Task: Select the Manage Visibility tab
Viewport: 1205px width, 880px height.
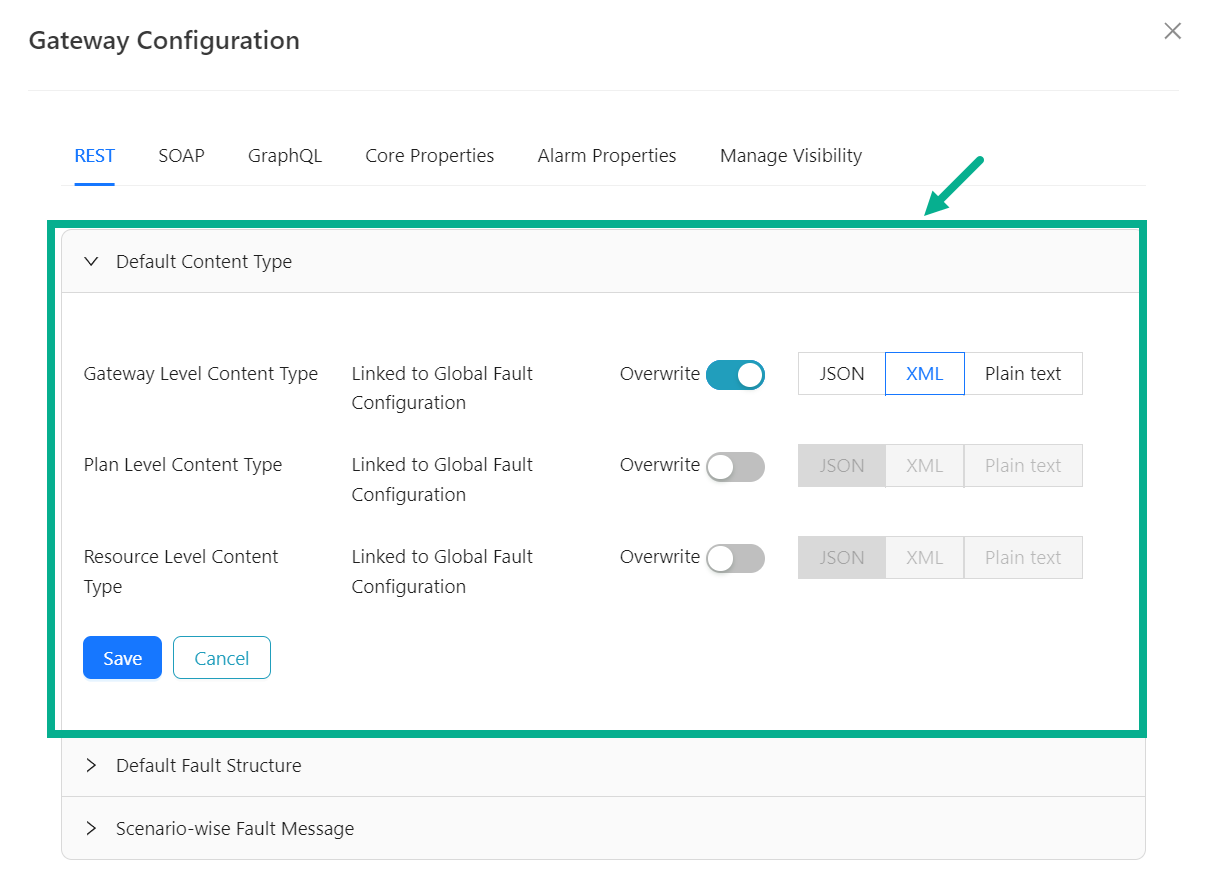Action: (790, 156)
